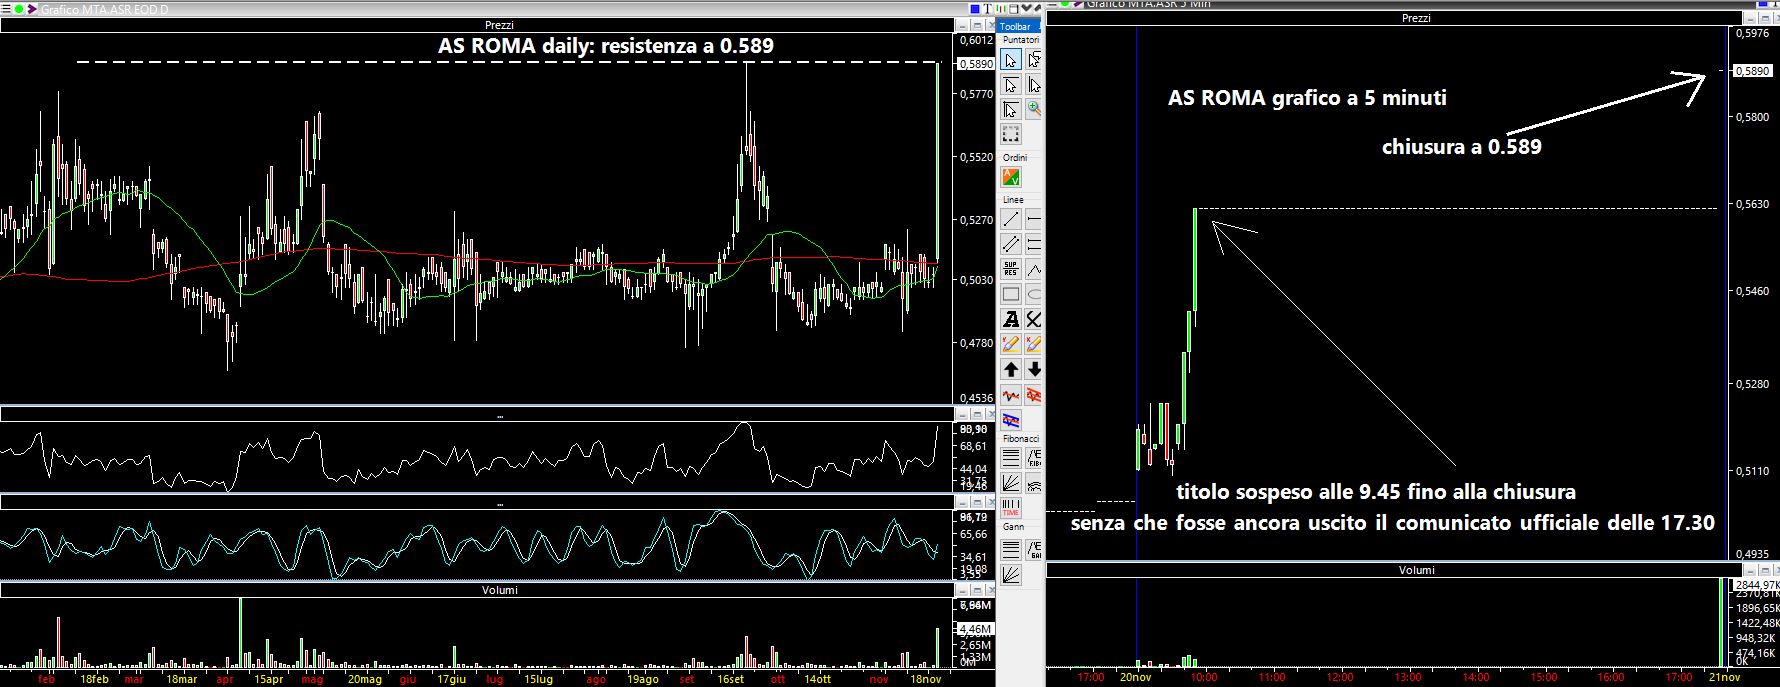Select the ellipse drawing tool
Screen dimensions: 1780x687
1034,294
